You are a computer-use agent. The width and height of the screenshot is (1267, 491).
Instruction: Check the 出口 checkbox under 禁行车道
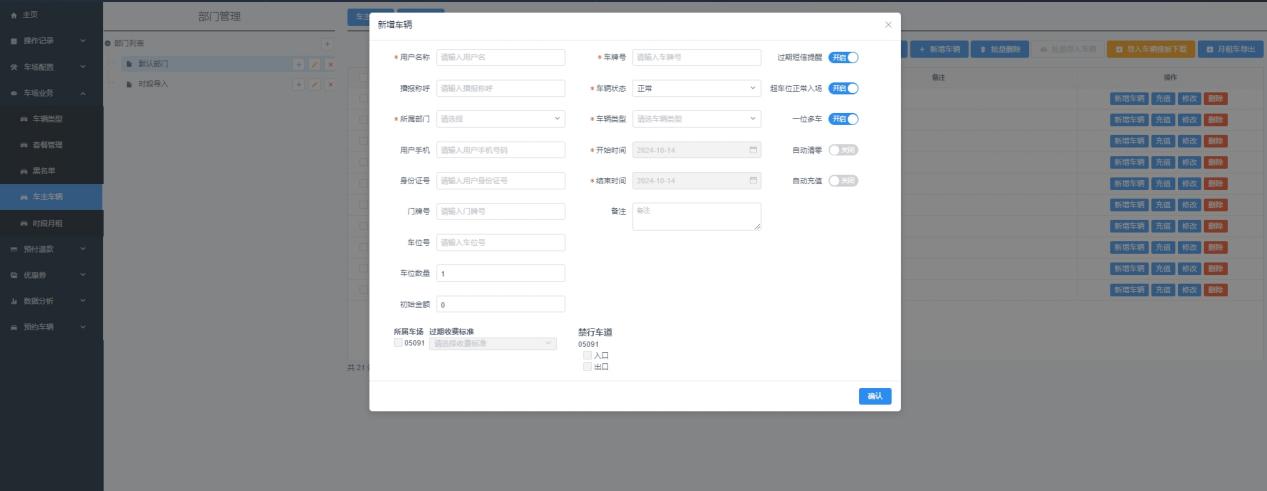pyautogui.click(x=587, y=366)
